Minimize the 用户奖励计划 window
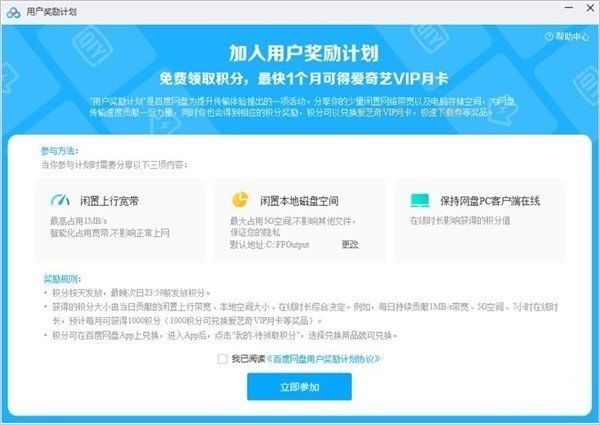The height and width of the screenshot is (425, 600). point(569,7)
